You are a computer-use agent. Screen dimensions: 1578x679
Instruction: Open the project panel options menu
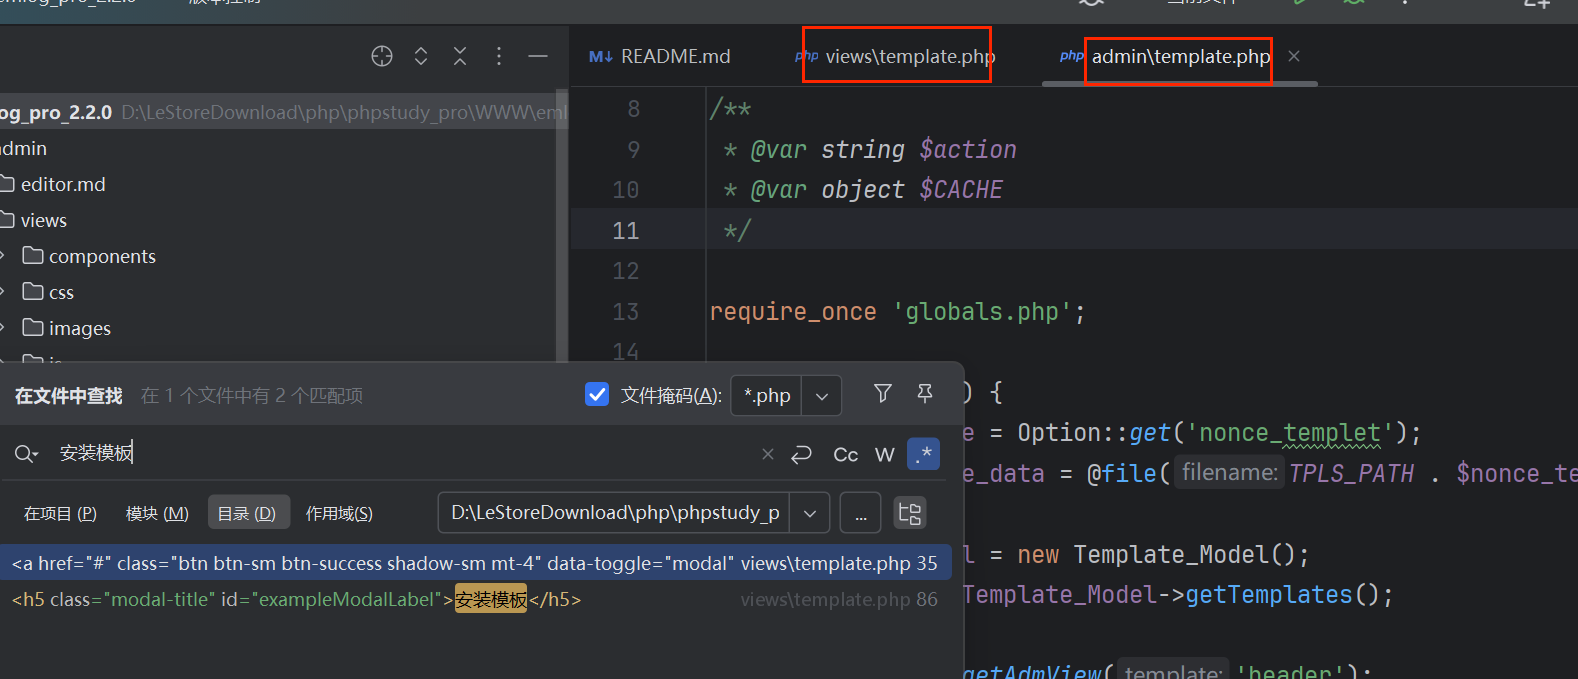click(499, 56)
